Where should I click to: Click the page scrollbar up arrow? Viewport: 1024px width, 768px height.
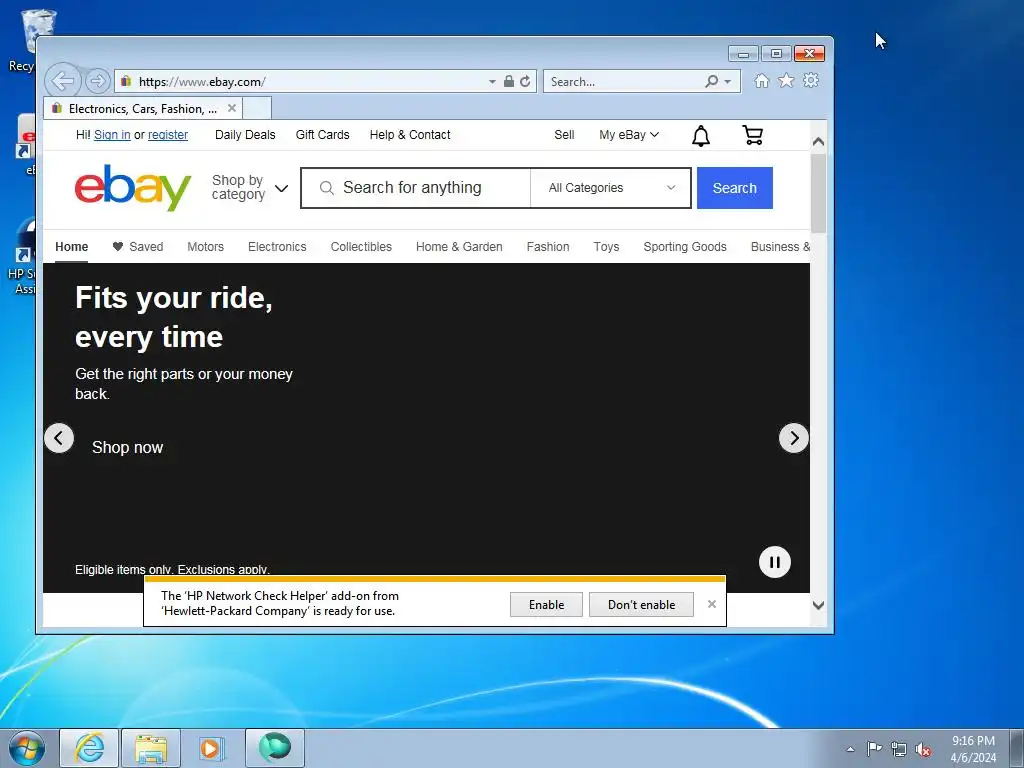pos(818,141)
